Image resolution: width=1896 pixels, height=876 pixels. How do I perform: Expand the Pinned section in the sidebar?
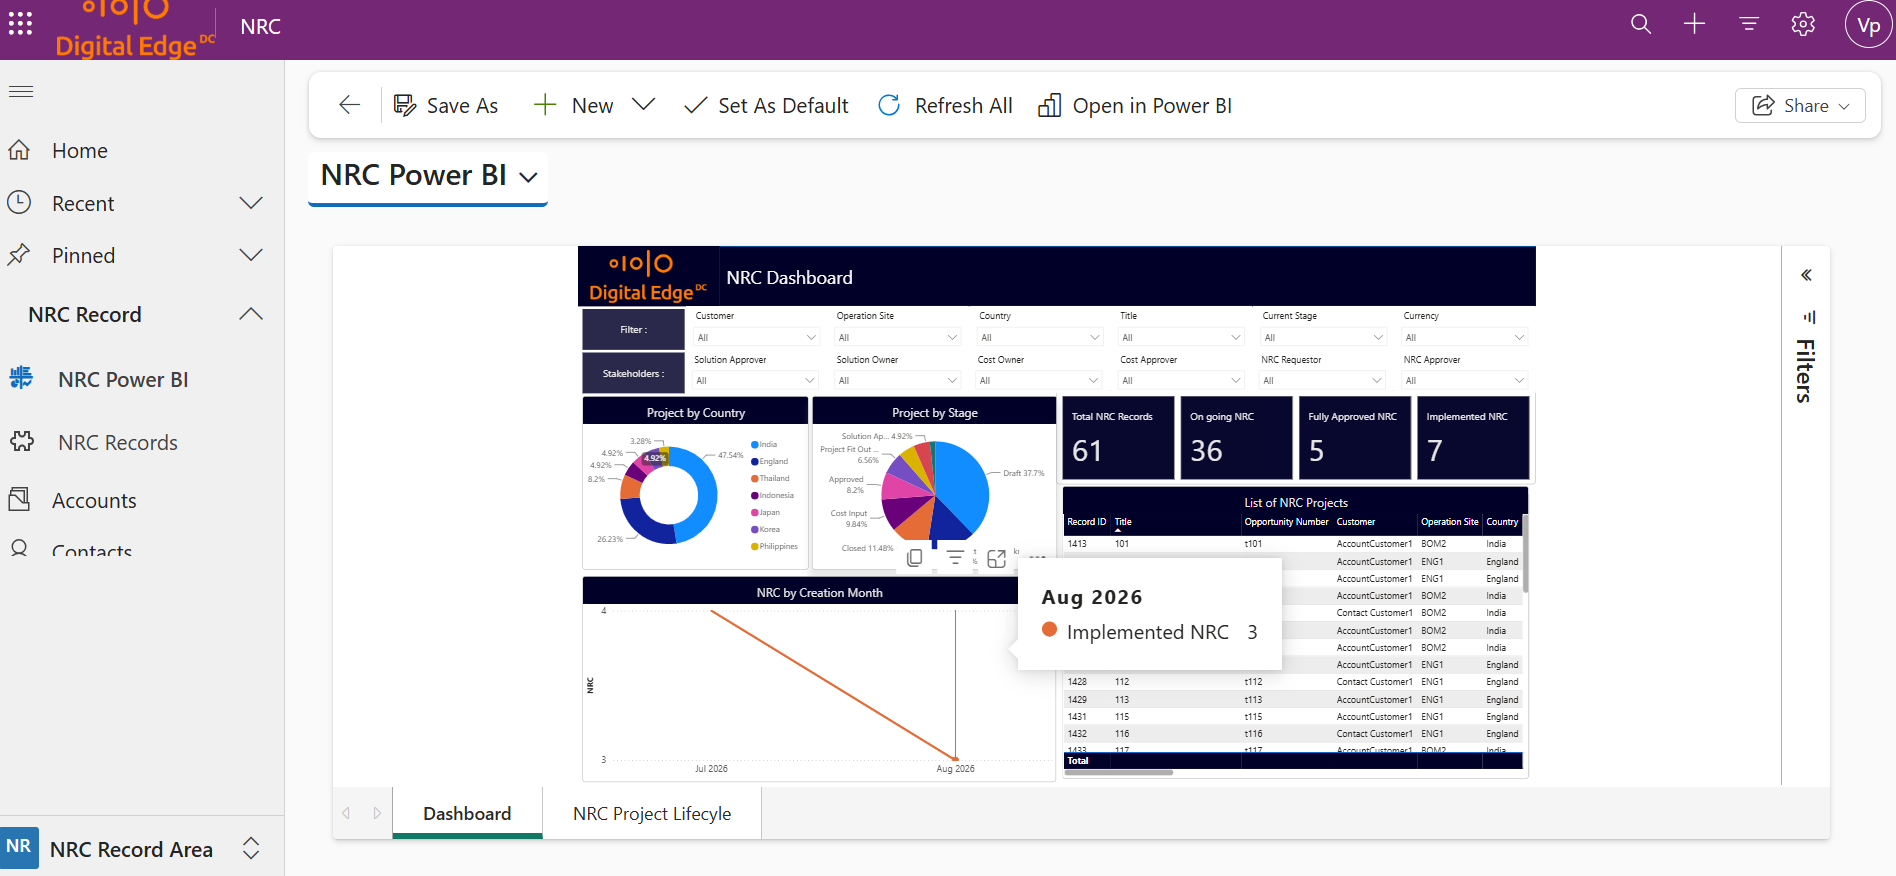(251, 255)
